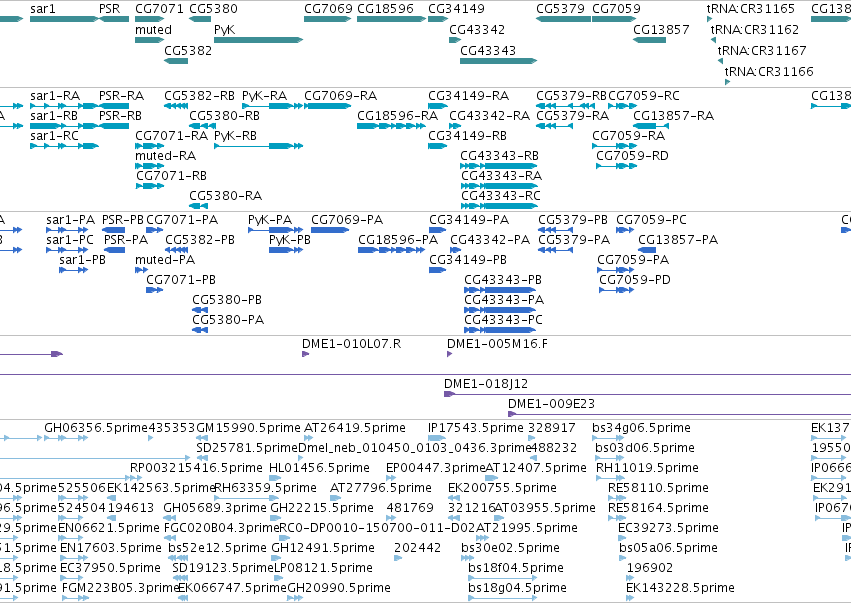The width and height of the screenshot is (851, 603).
Task: Click the PyK gene label
Action: point(224,30)
